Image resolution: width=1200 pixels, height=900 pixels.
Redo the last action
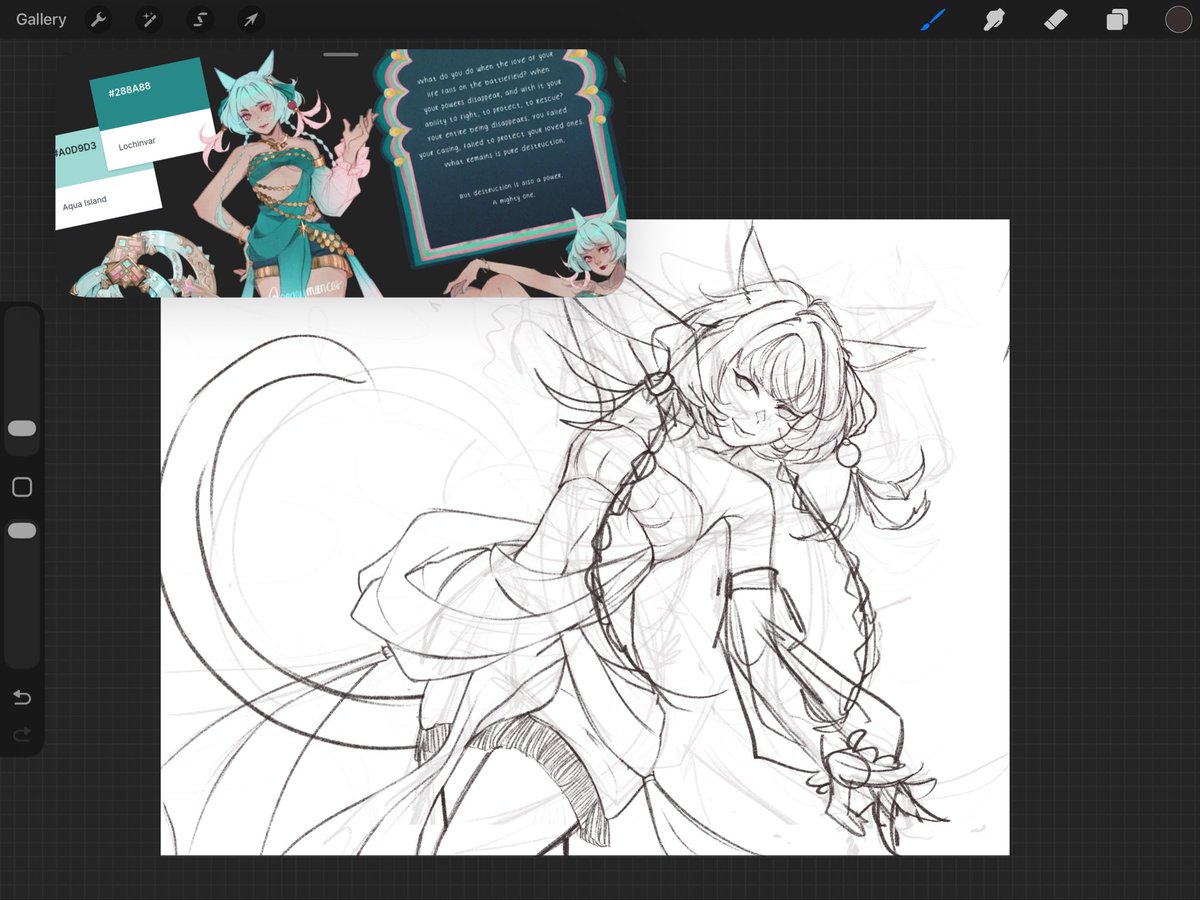(22, 735)
